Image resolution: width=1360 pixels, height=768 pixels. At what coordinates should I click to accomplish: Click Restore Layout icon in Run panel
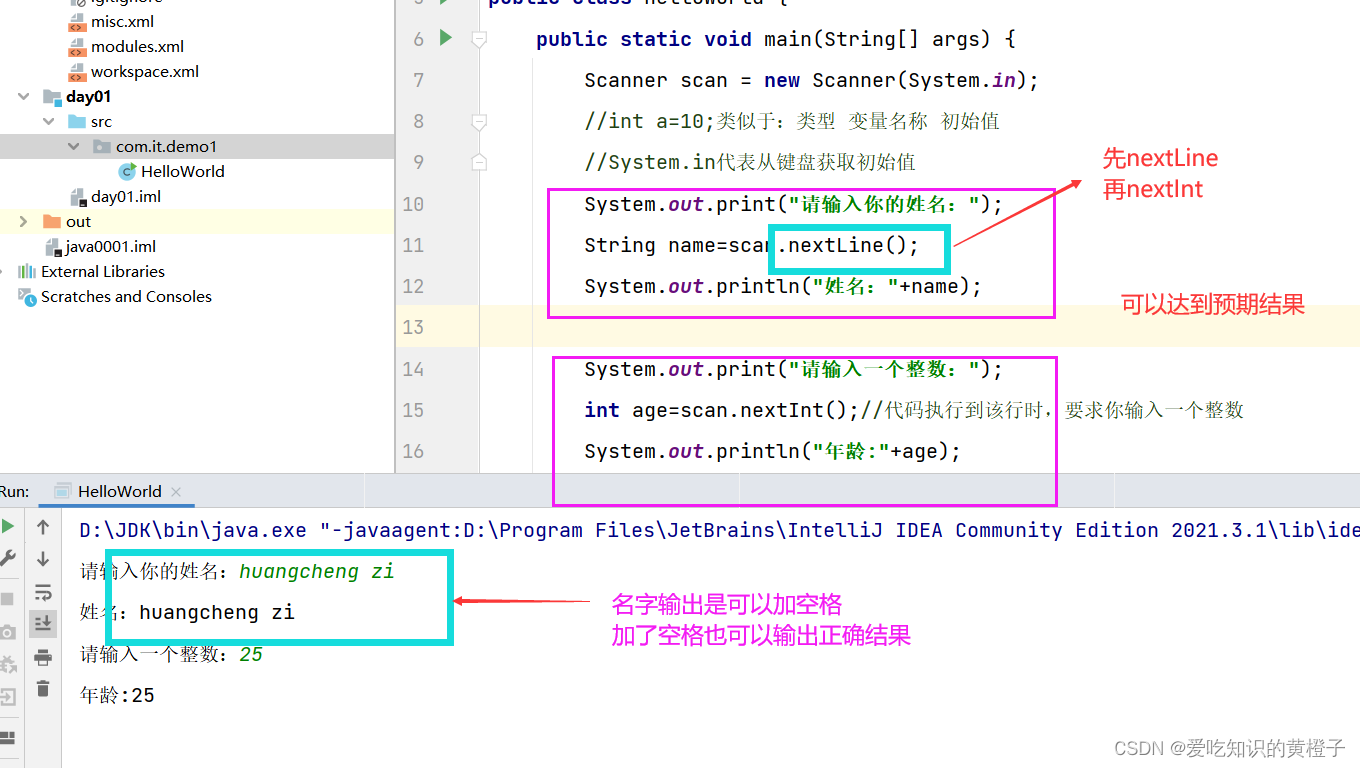[x=8, y=738]
